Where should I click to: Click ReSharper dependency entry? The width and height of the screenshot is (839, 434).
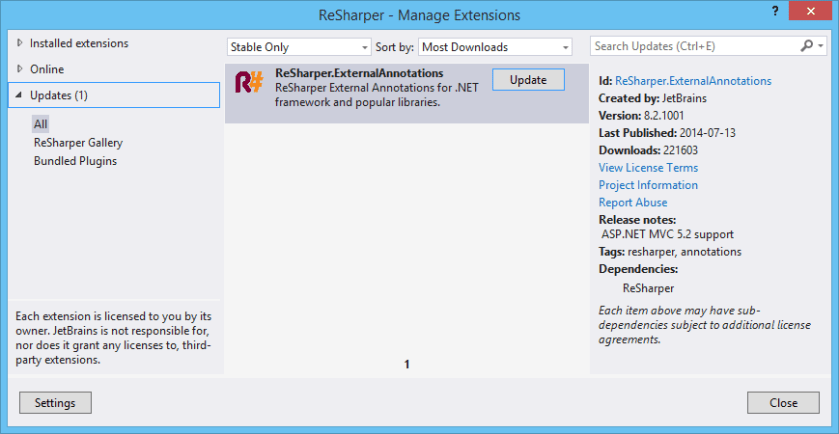coord(648,288)
